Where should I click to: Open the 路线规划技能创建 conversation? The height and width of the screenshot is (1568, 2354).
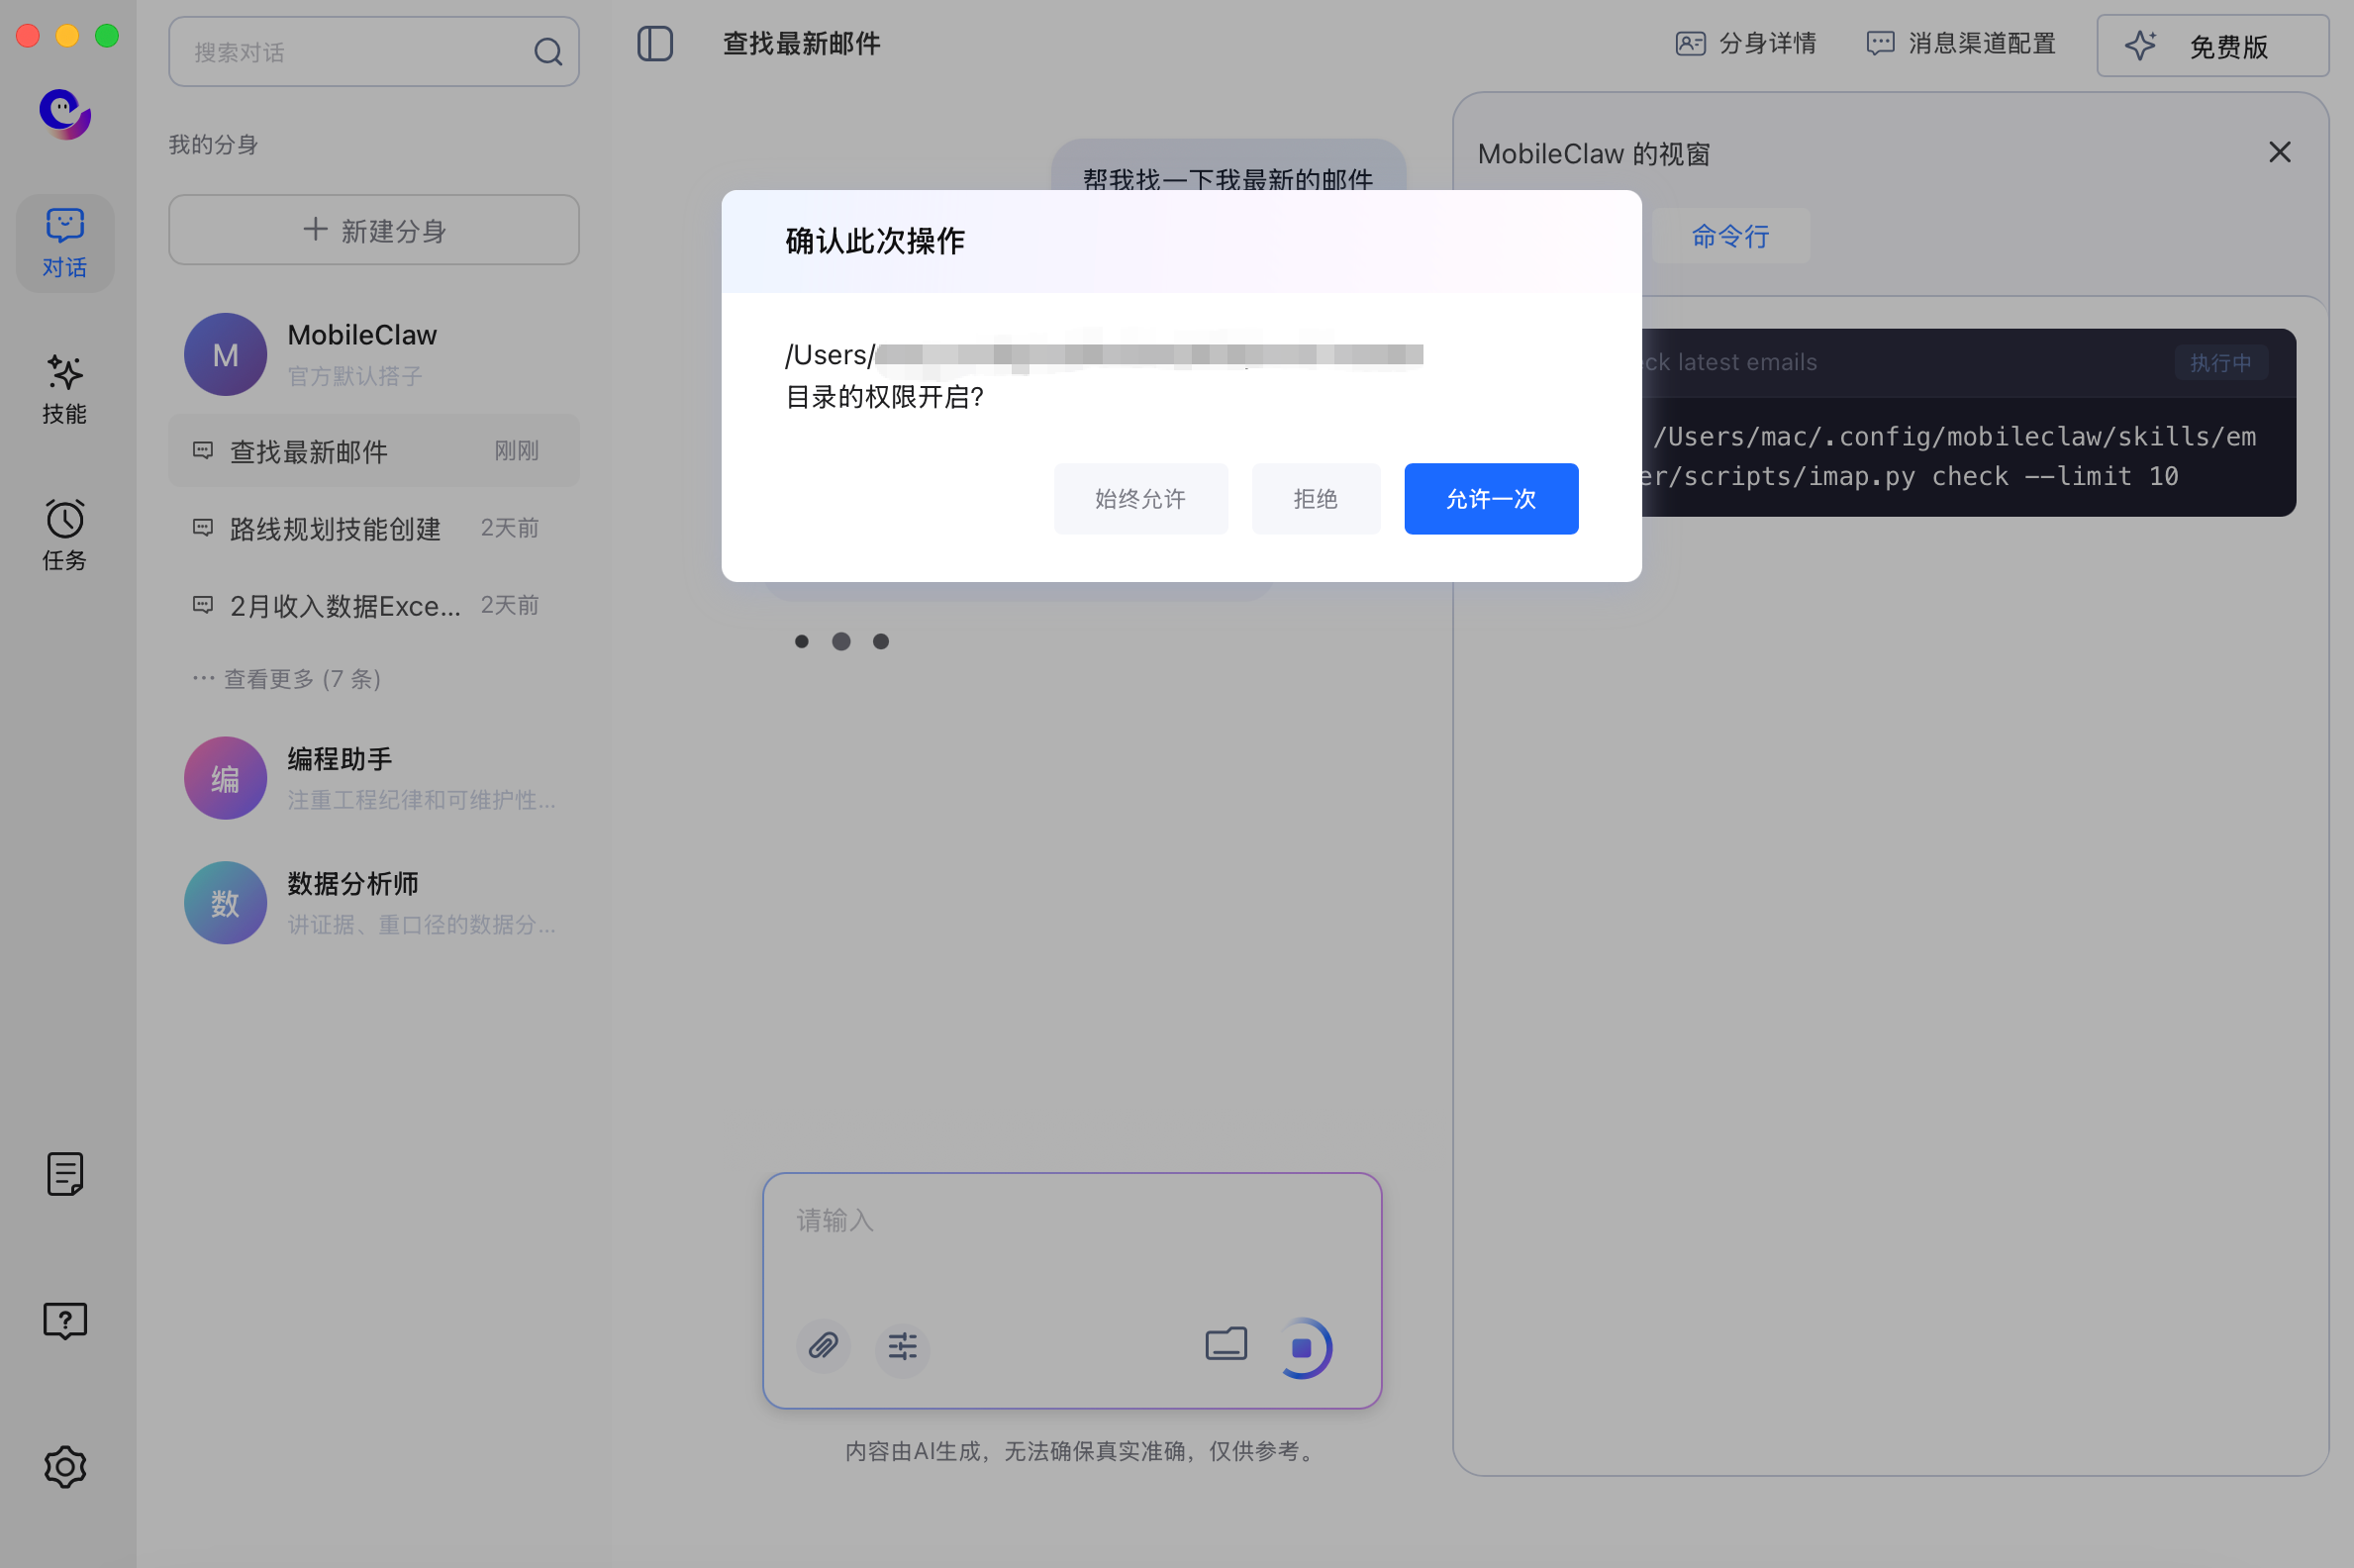374,528
